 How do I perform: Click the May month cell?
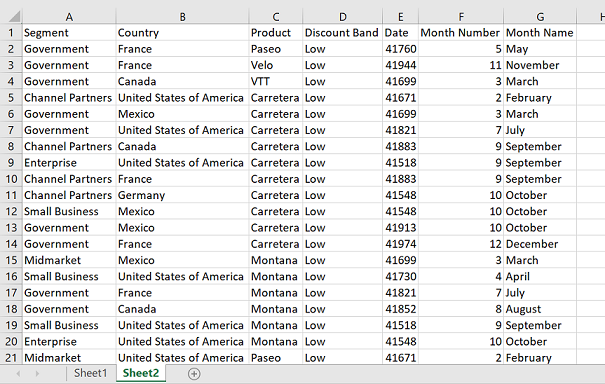click(x=540, y=49)
